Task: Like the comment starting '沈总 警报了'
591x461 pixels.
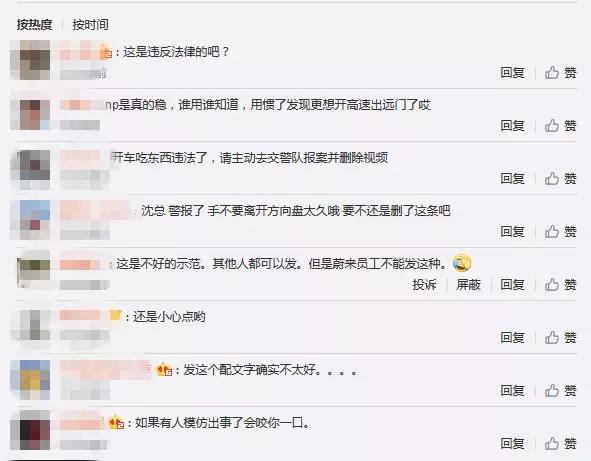Action: [560, 231]
